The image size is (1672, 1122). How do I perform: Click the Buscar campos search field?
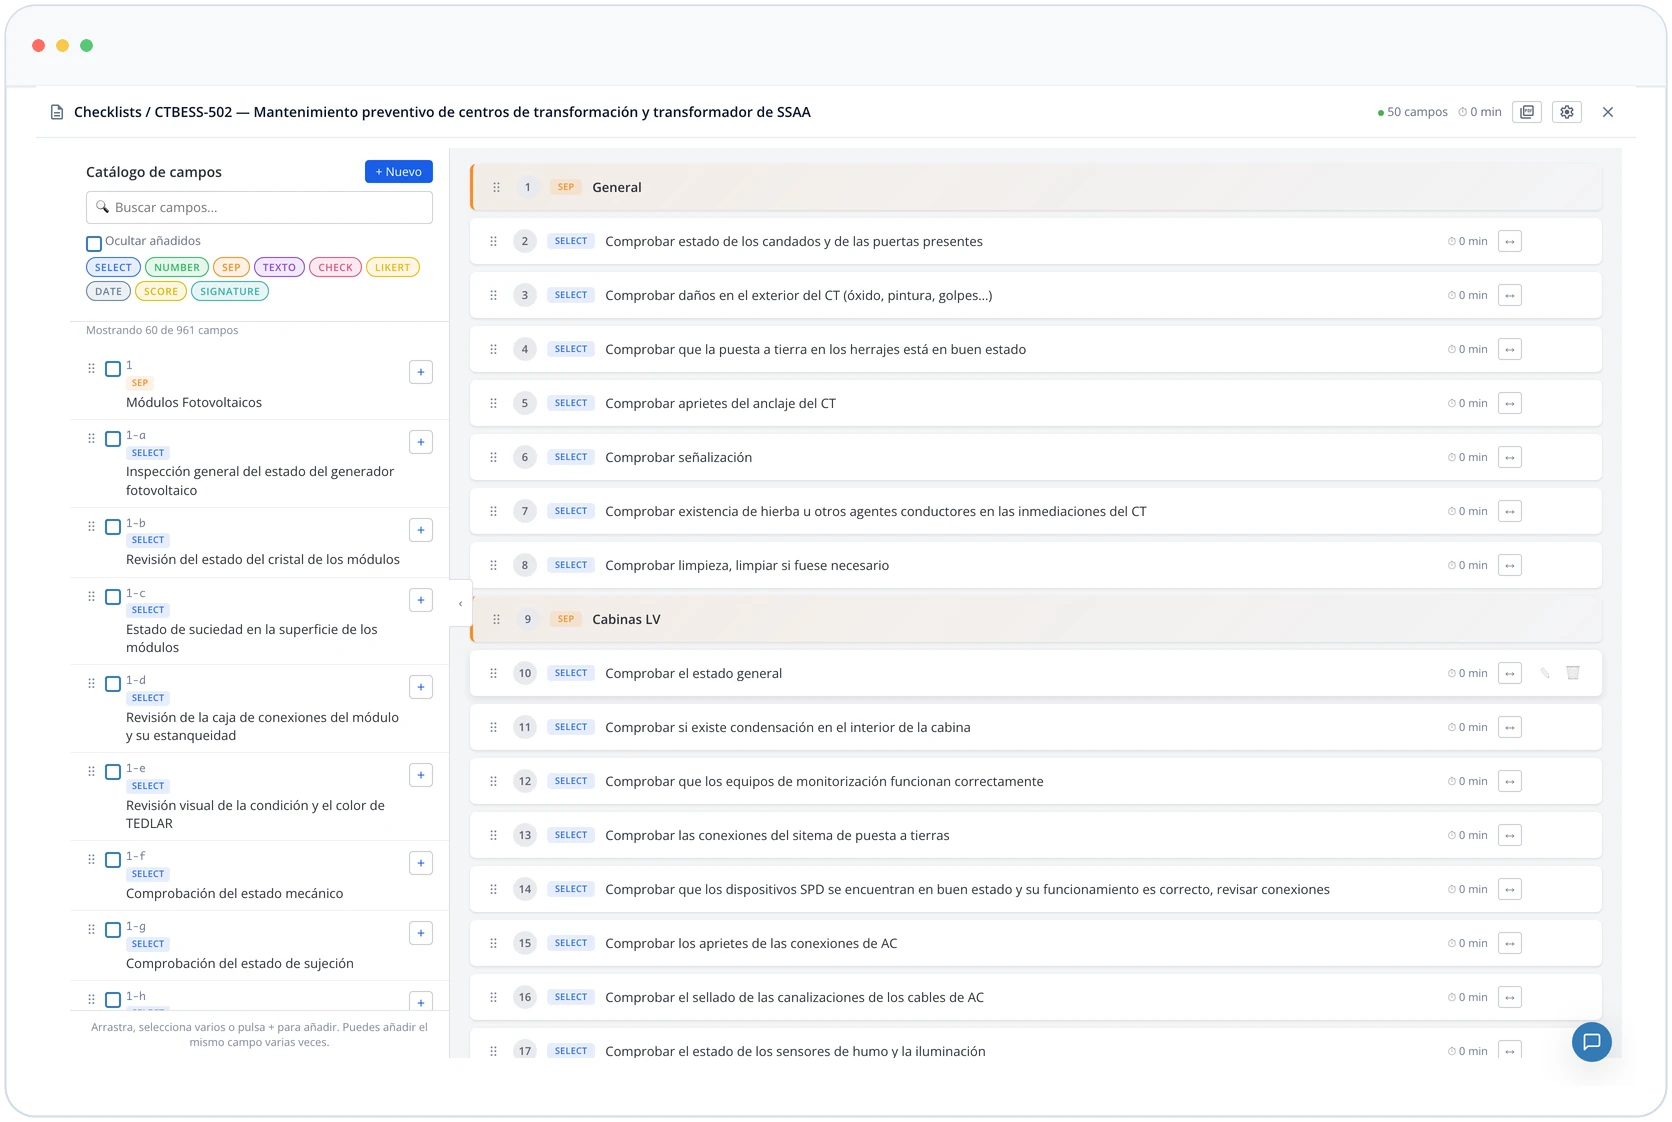click(x=259, y=207)
